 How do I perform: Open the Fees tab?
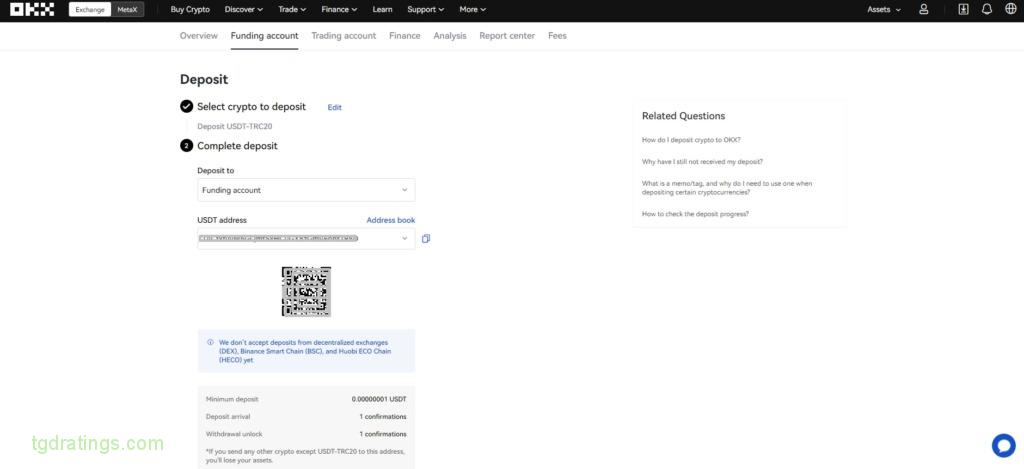[557, 36]
